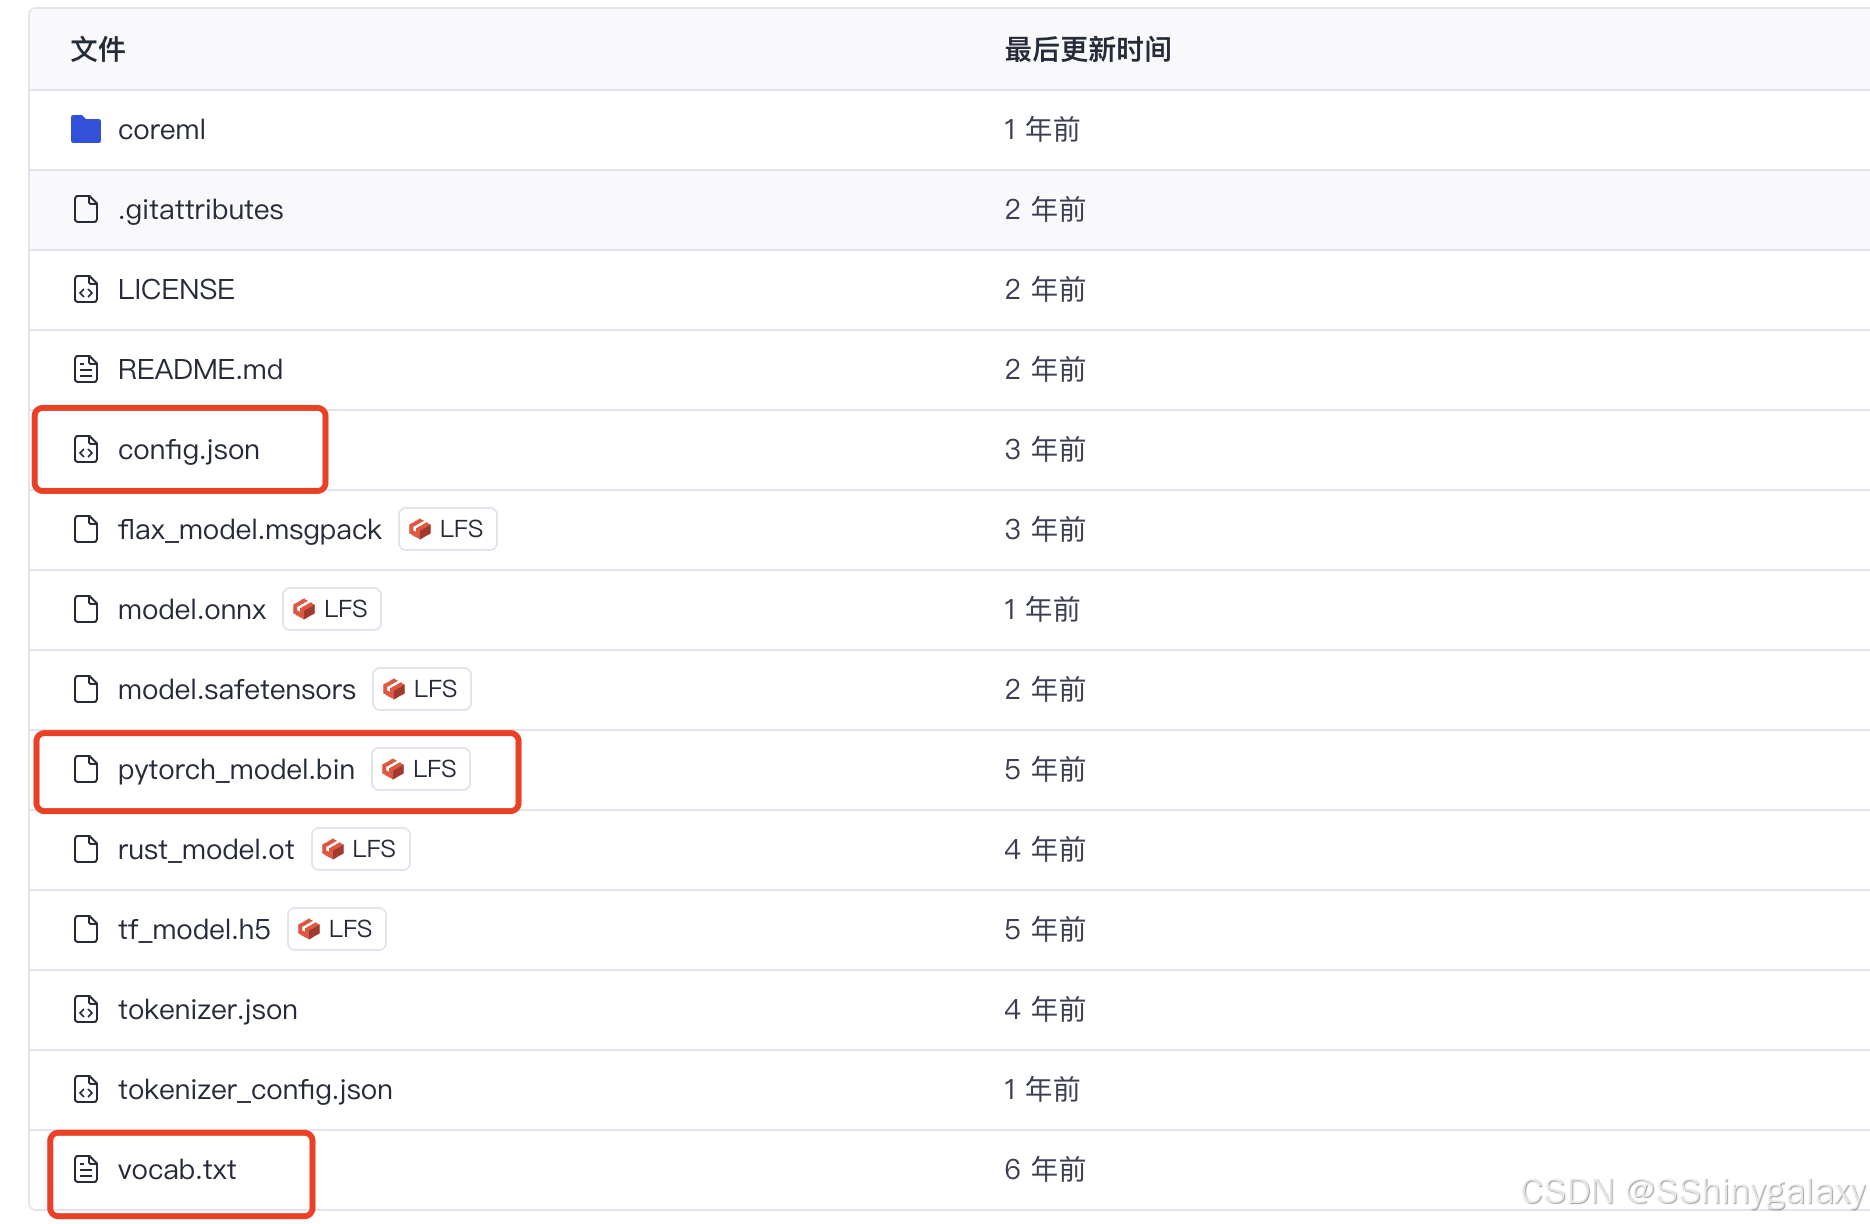
Task: Click the coreml folder icon
Action: tap(86, 129)
